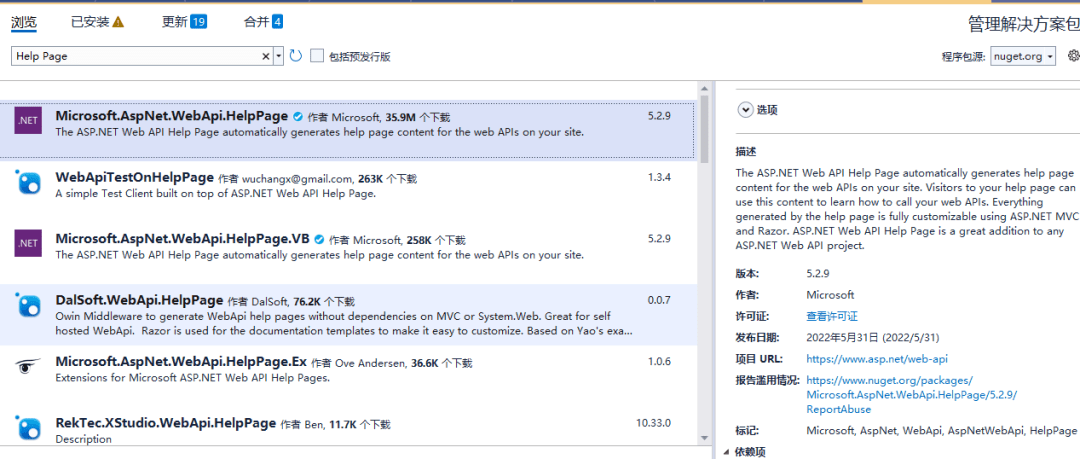Screen dimensions: 1080x459
Task: Select Microsoft.AspNet.WebApi.HelpPage package title
Action: (172, 116)
